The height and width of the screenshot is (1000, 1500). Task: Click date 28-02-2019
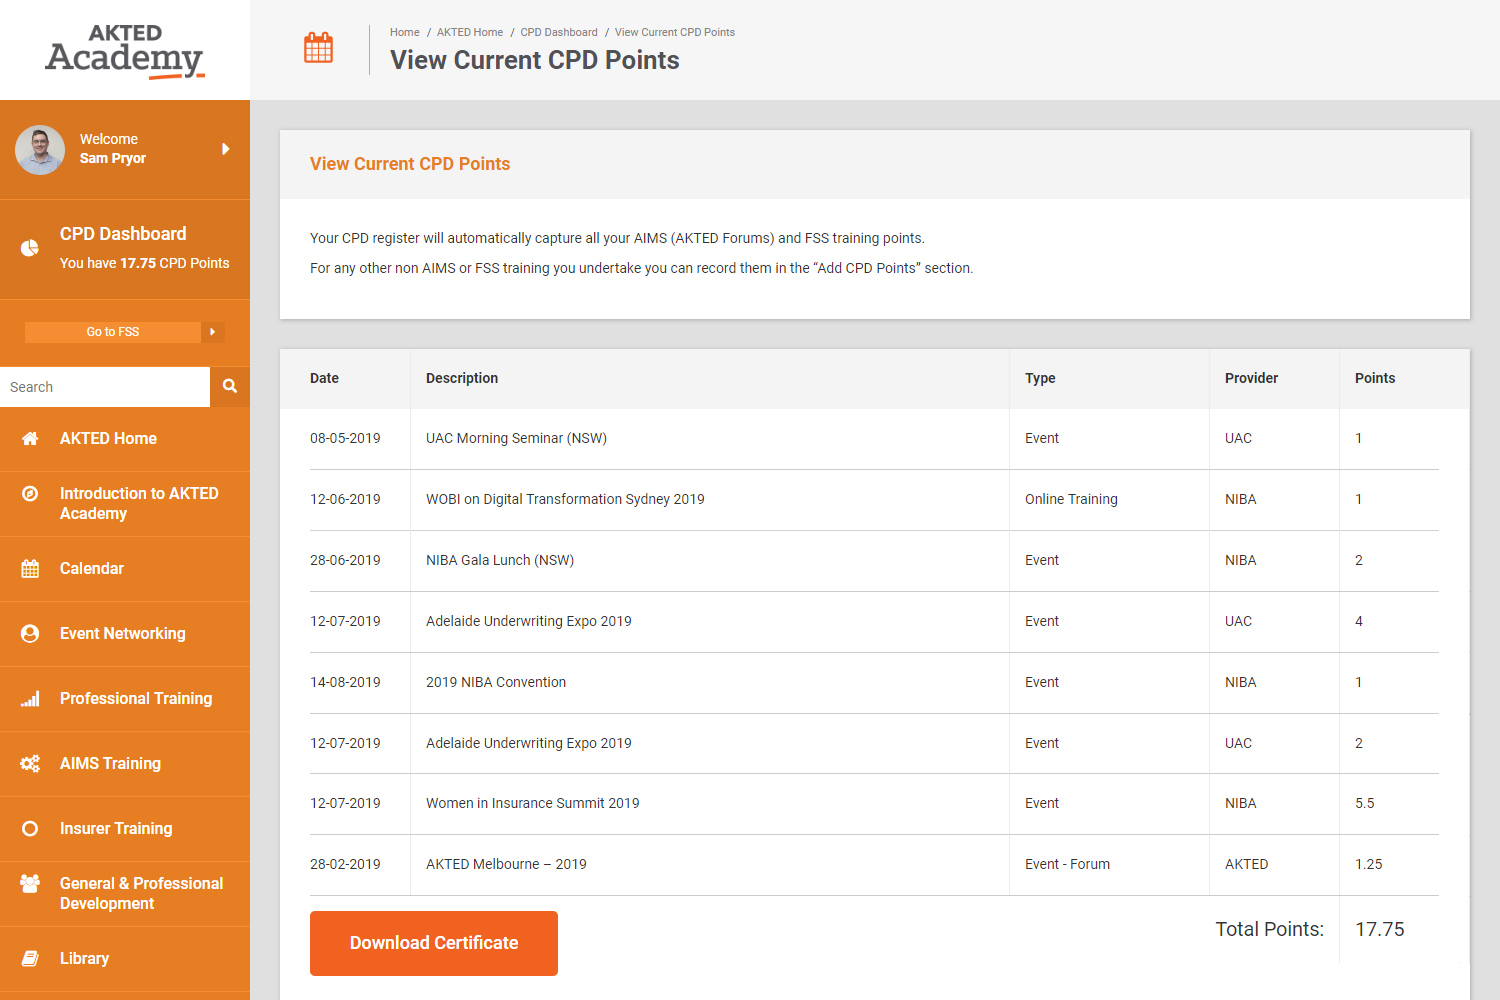coord(345,864)
